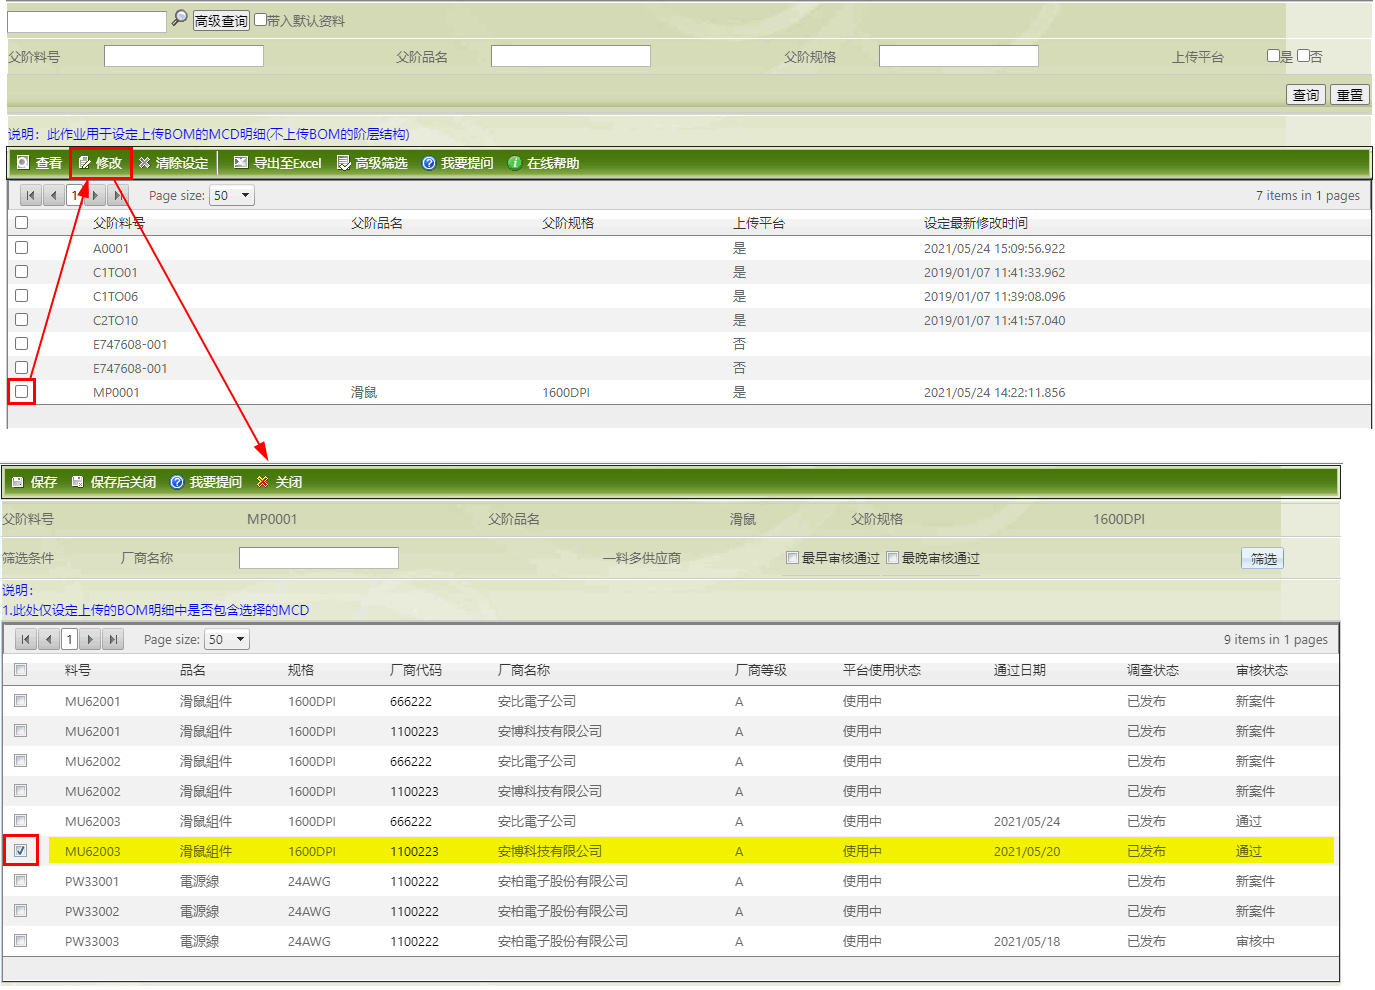Focus the top quick search box
The image size is (1375, 990).
pos(87,21)
